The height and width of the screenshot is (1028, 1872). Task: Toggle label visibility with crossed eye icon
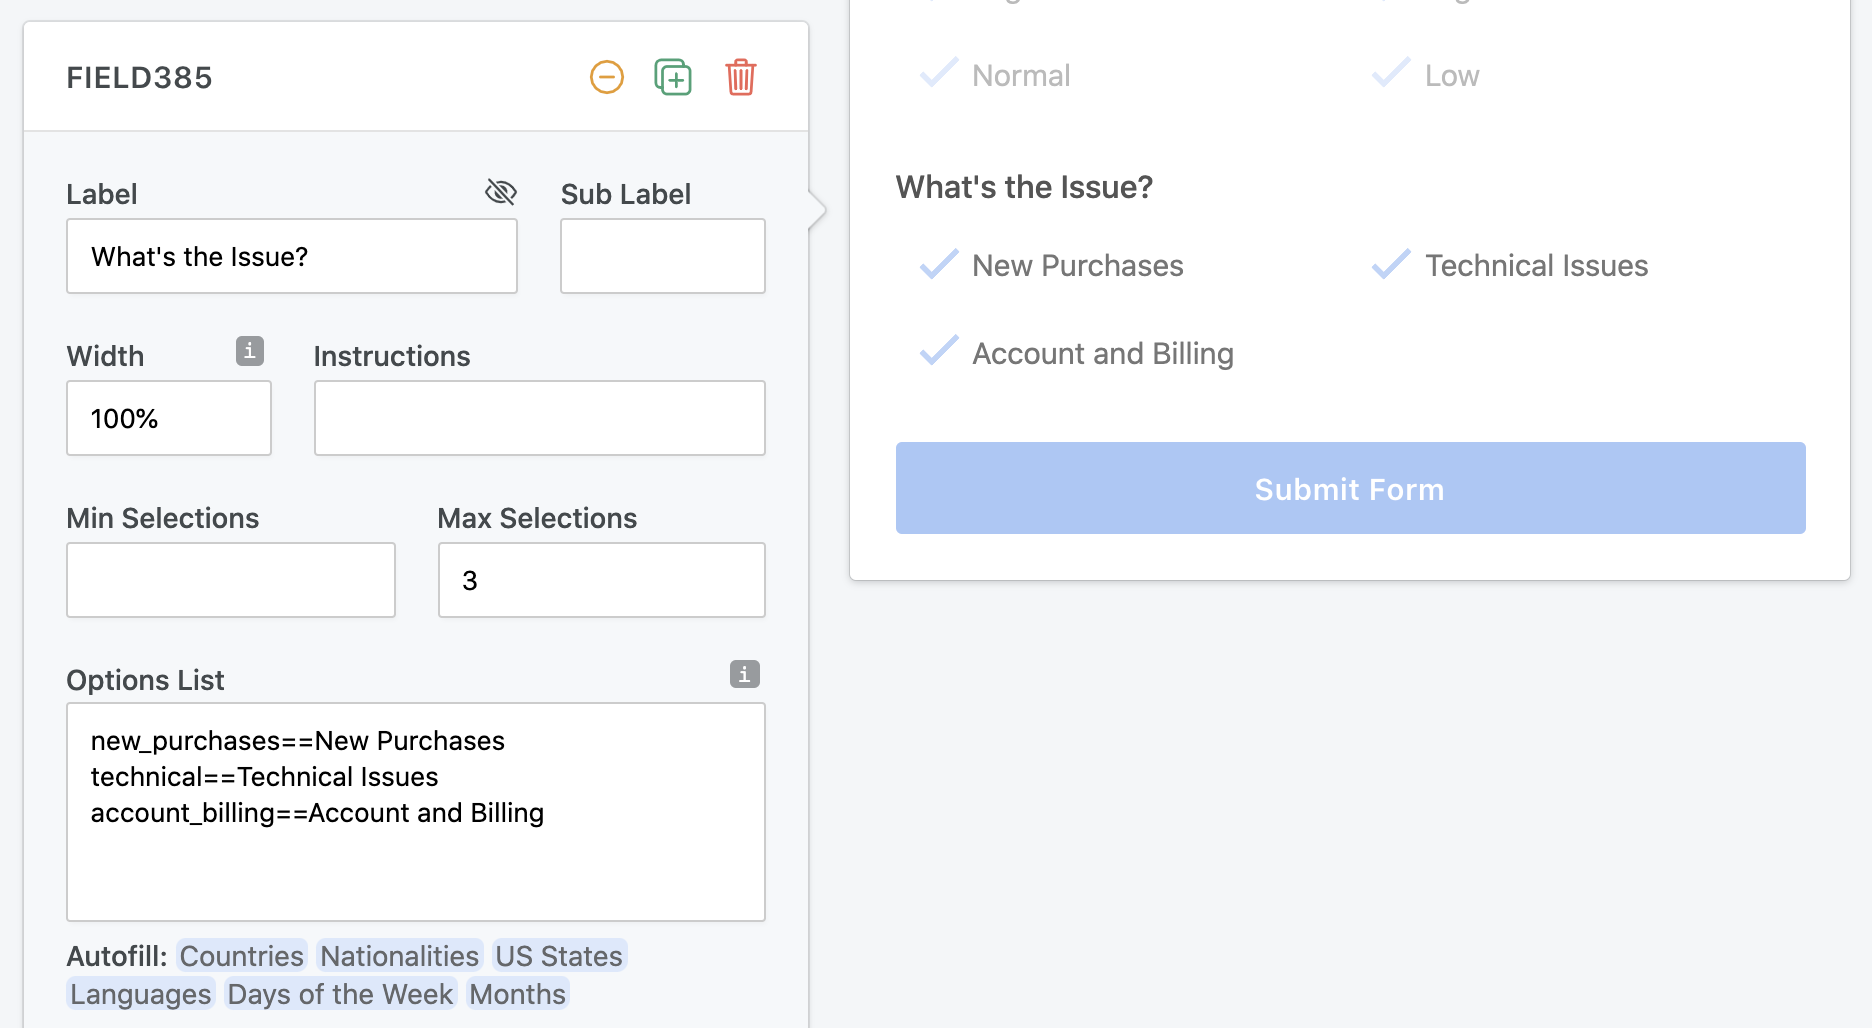(x=501, y=191)
